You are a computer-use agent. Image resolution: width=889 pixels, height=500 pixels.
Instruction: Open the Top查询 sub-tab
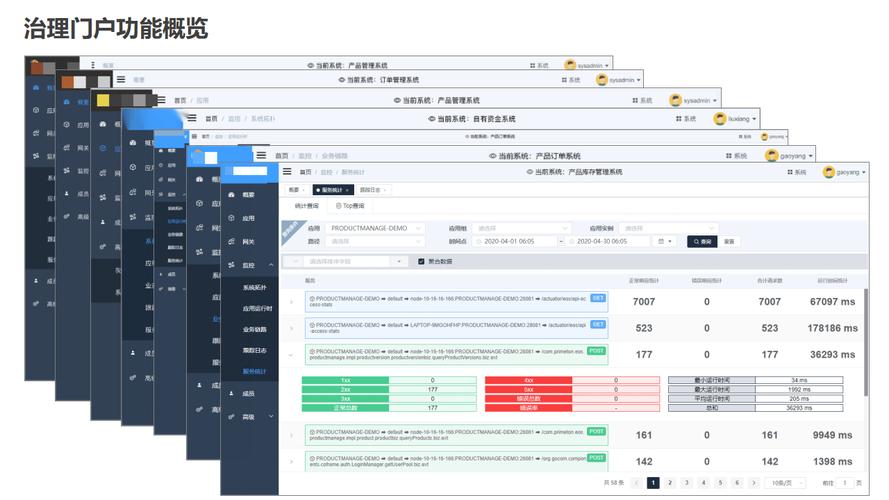[350, 206]
